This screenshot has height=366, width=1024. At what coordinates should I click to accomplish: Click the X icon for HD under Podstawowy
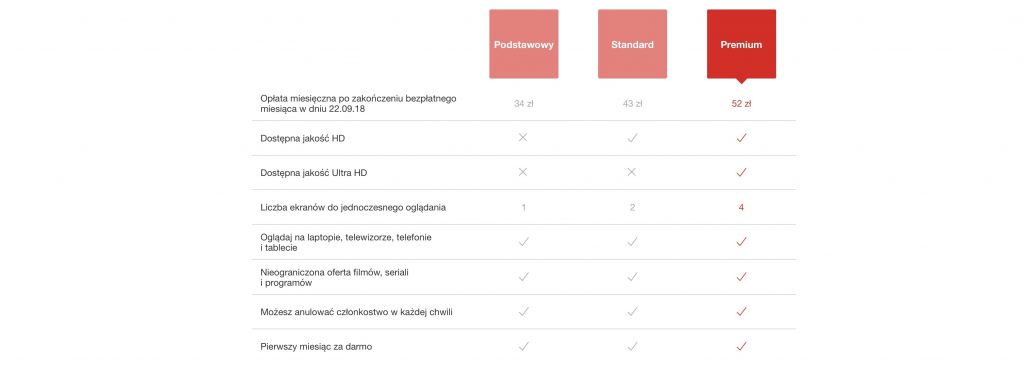pos(523,138)
